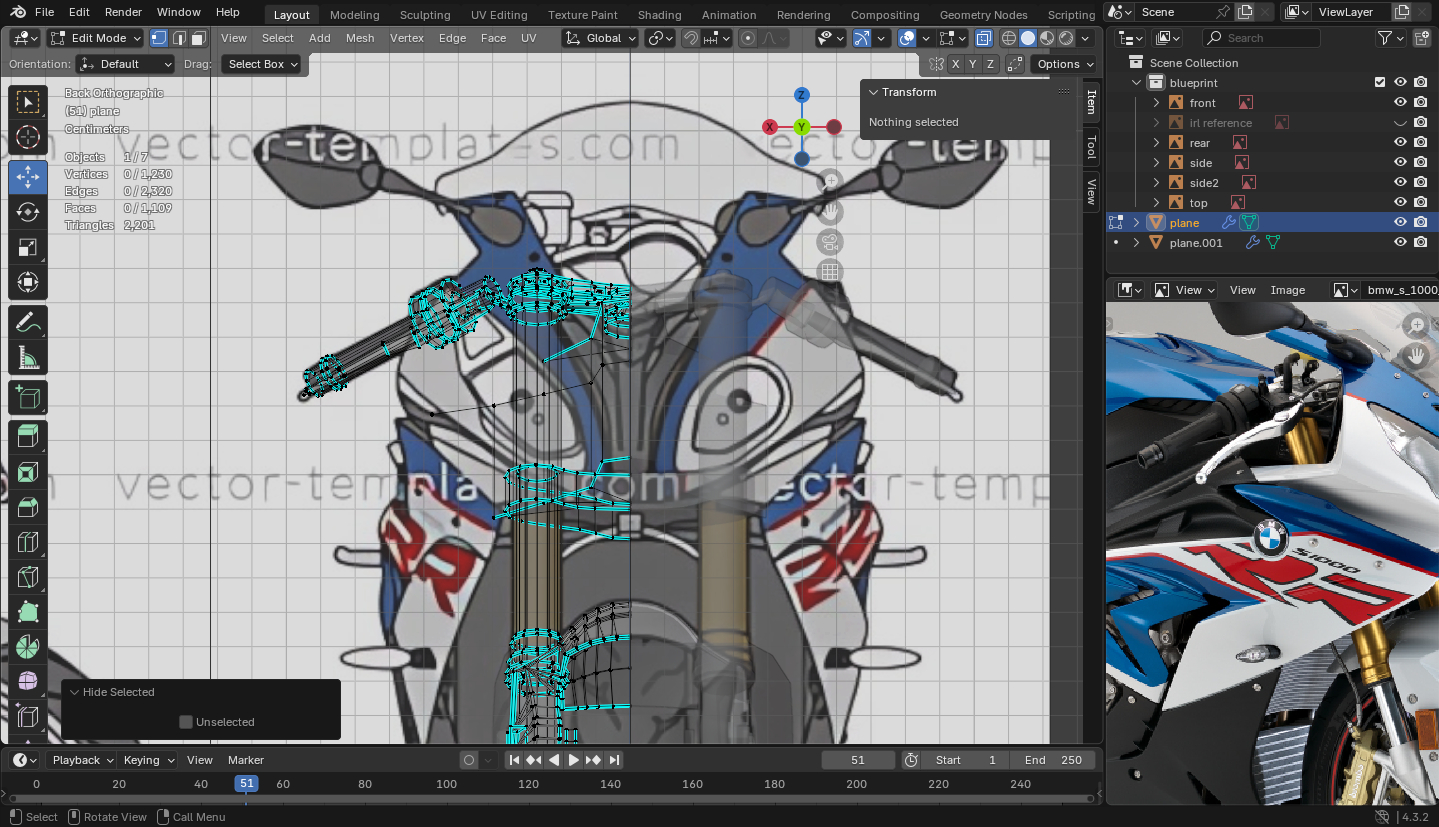Image resolution: width=1439 pixels, height=827 pixels.
Task: Collapse the blueprint collection
Action: click(1137, 83)
